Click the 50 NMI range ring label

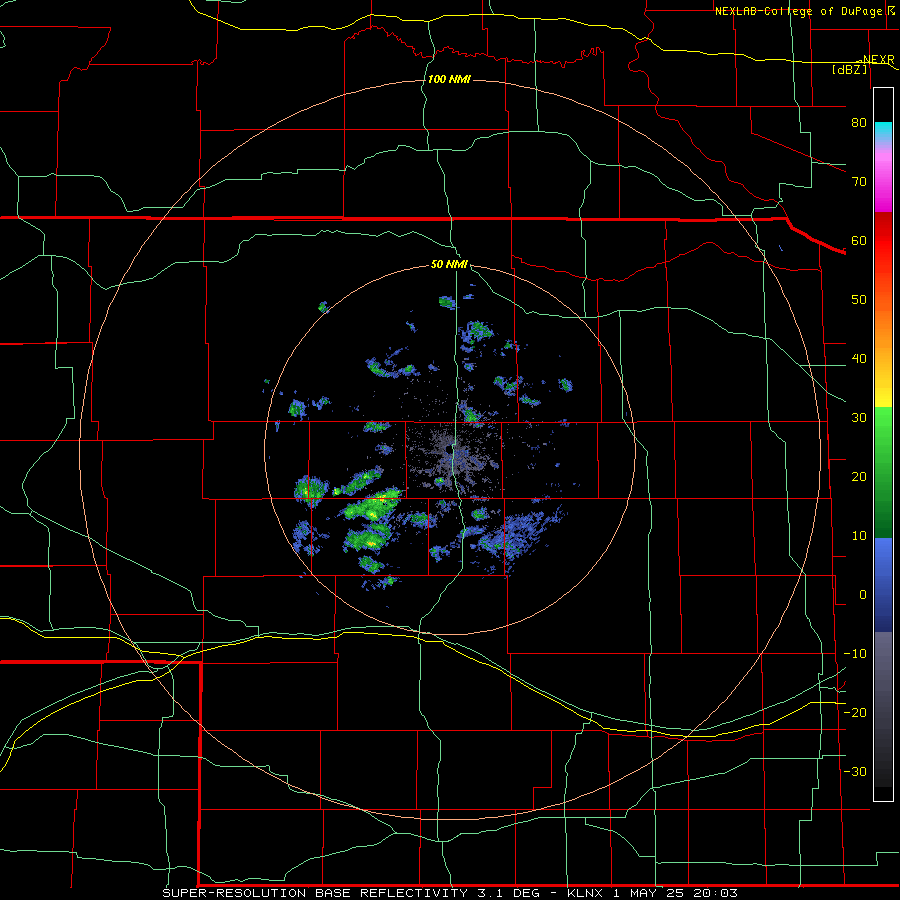point(449,265)
